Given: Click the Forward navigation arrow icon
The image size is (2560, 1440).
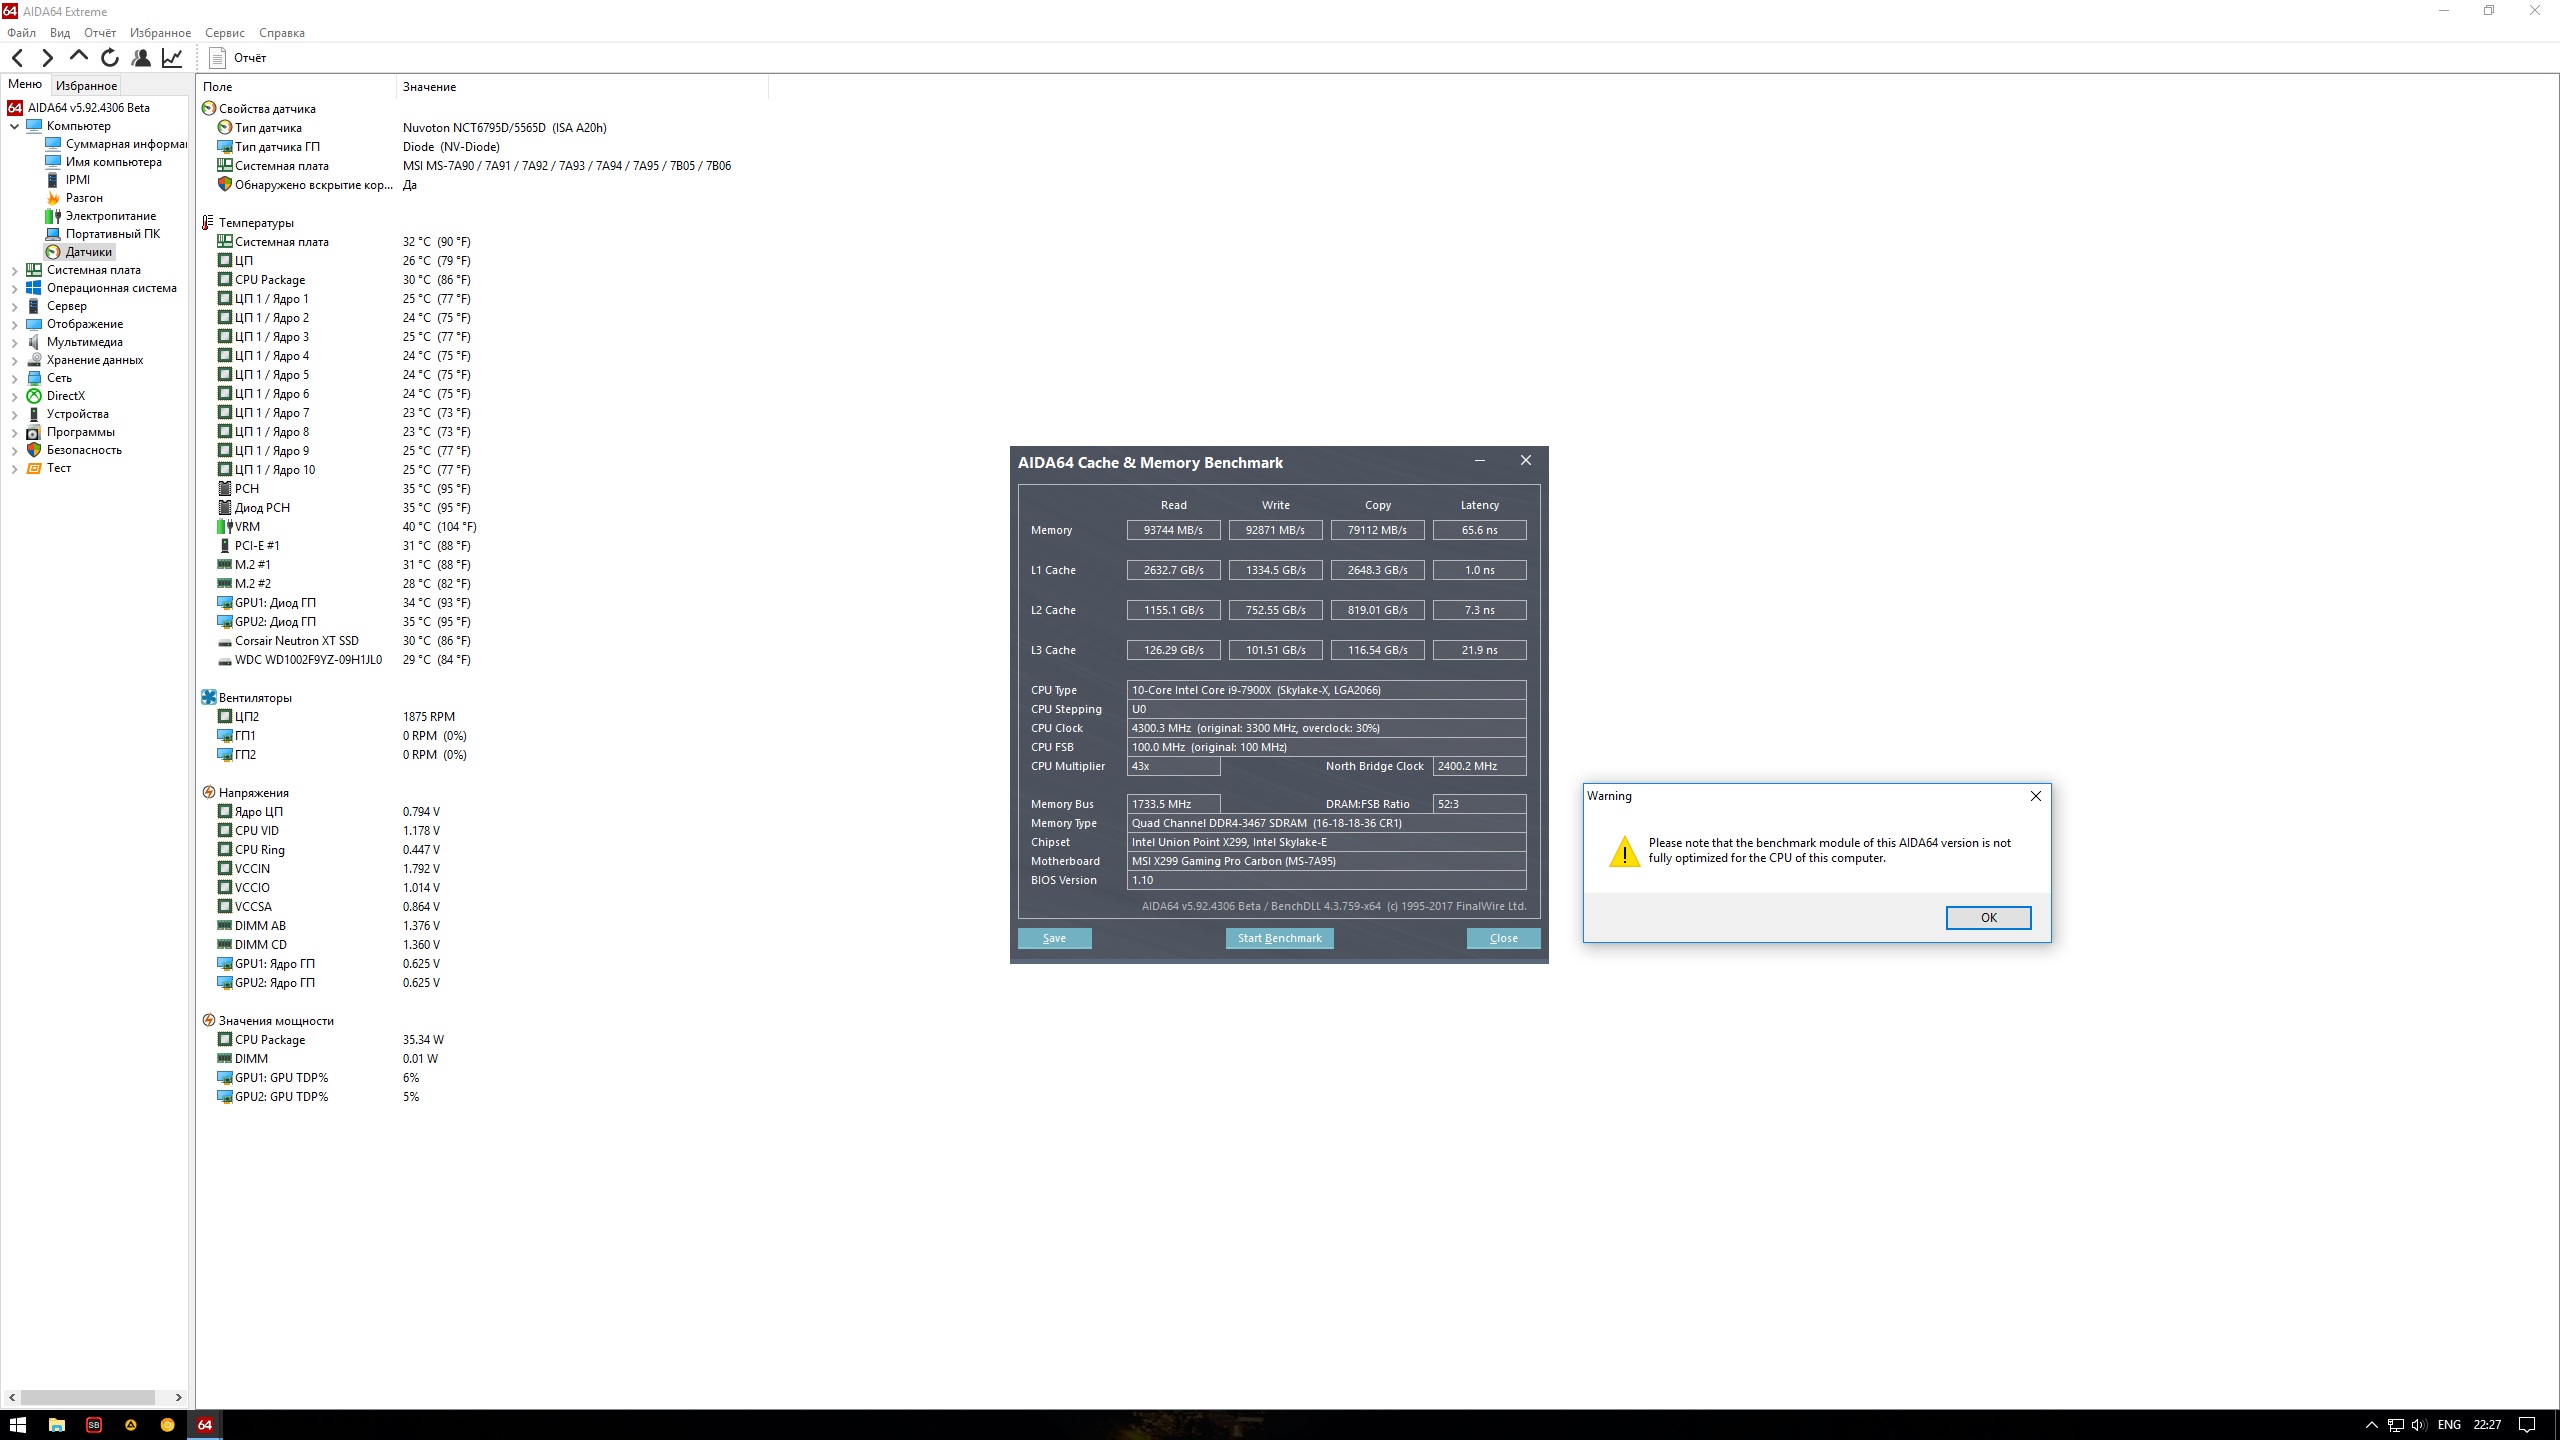Looking at the screenshot, I should pos(47,58).
